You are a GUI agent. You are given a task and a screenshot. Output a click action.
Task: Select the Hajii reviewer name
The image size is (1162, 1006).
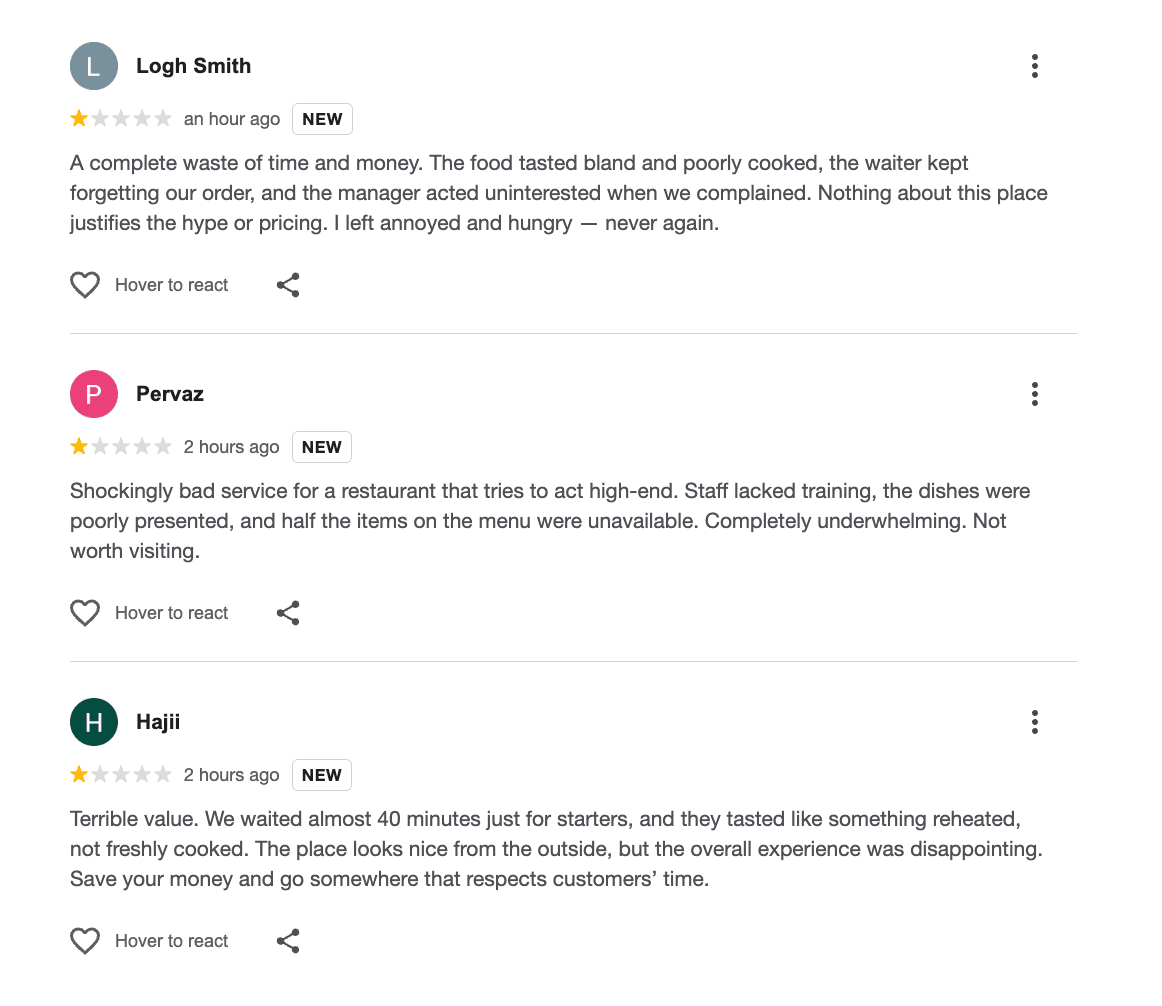pyautogui.click(x=158, y=722)
